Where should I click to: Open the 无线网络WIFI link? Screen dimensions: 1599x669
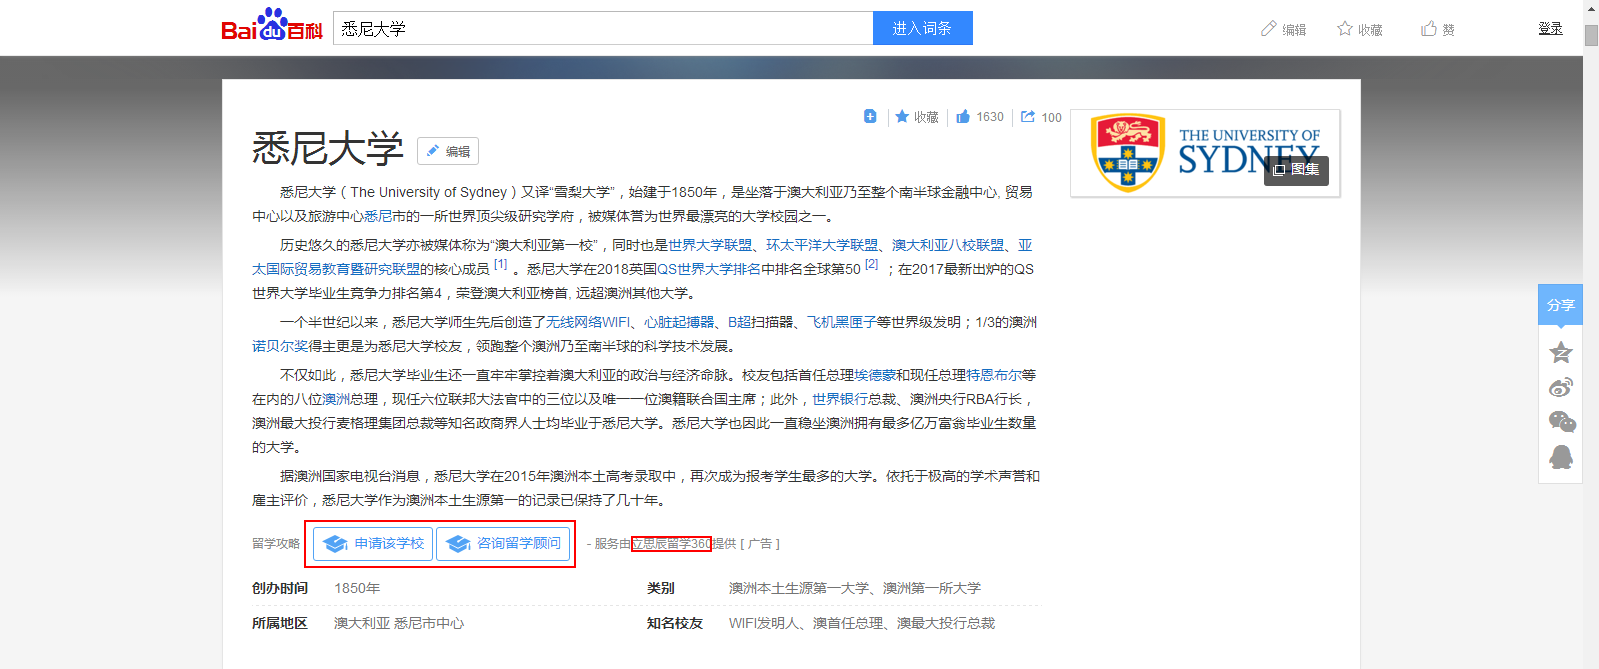588,322
